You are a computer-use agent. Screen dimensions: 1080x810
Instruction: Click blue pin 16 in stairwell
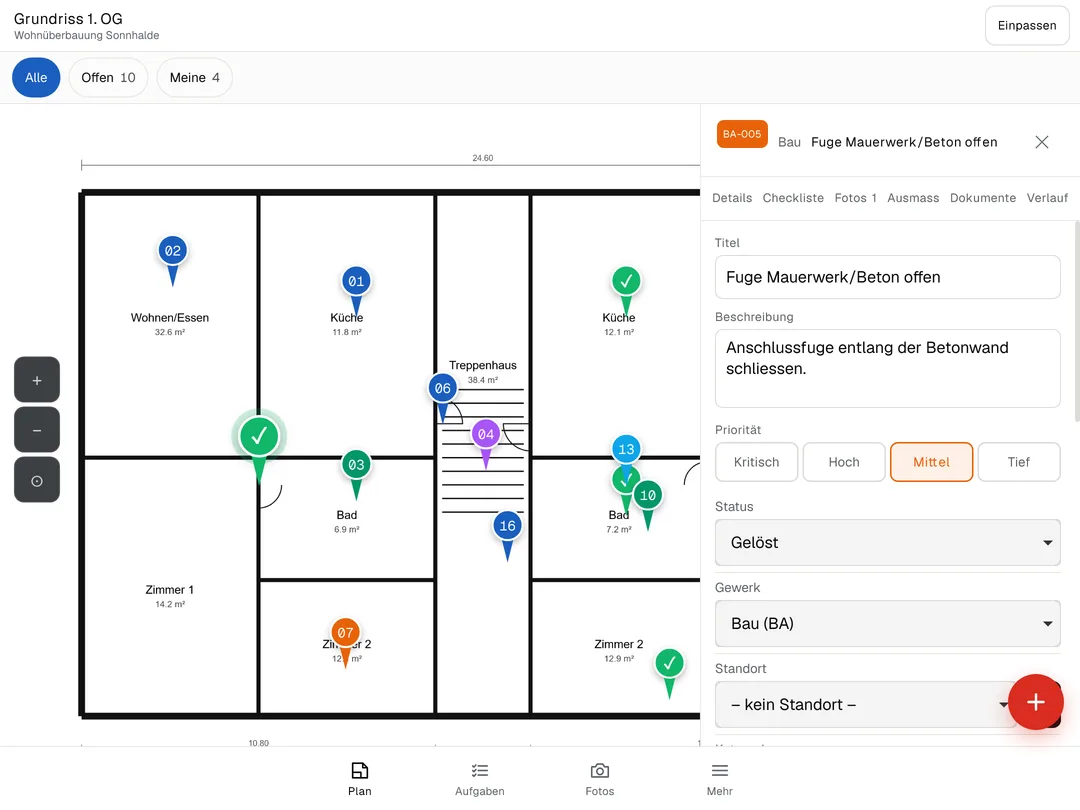(508, 527)
